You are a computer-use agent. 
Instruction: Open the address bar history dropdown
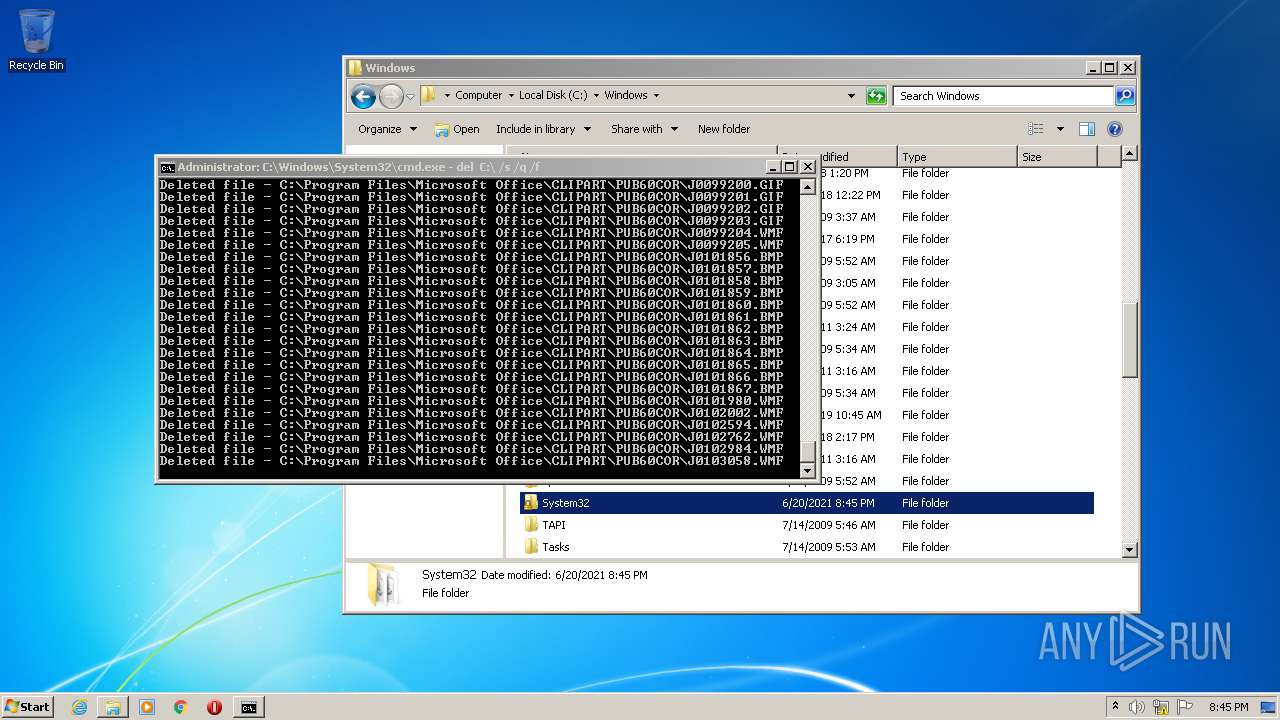(x=851, y=96)
